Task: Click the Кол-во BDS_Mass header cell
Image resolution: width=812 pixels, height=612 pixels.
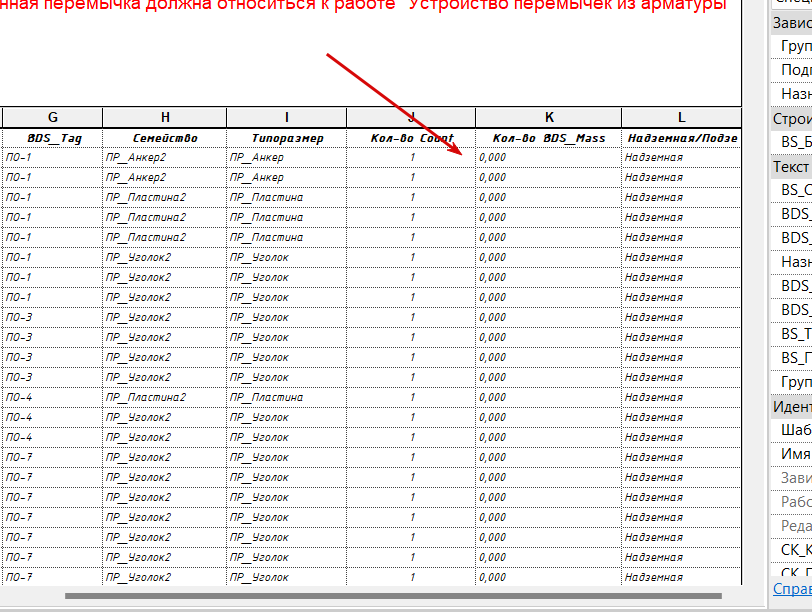Action: tap(549, 138)
